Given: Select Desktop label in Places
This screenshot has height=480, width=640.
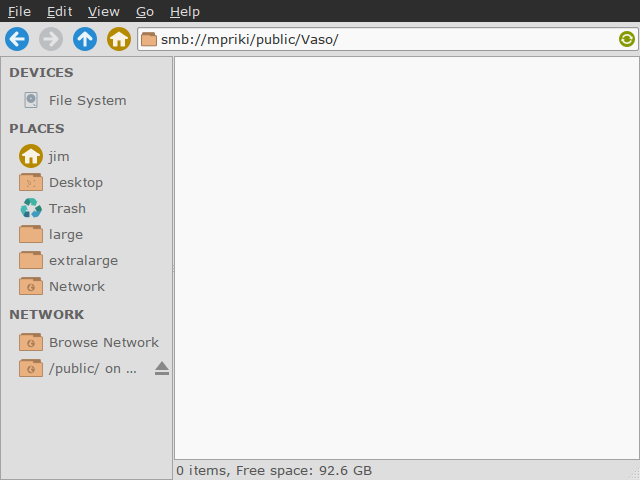Looking at the screenshot, I should click(76, 182).
